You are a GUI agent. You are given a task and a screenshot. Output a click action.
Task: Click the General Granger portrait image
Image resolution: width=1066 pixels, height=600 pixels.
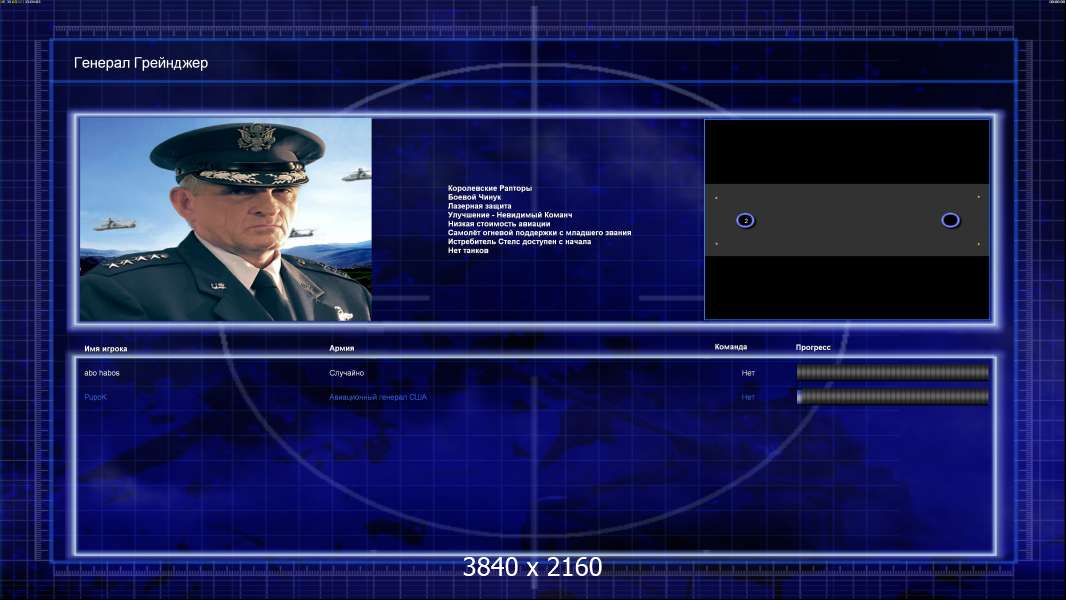click(226, 219)
